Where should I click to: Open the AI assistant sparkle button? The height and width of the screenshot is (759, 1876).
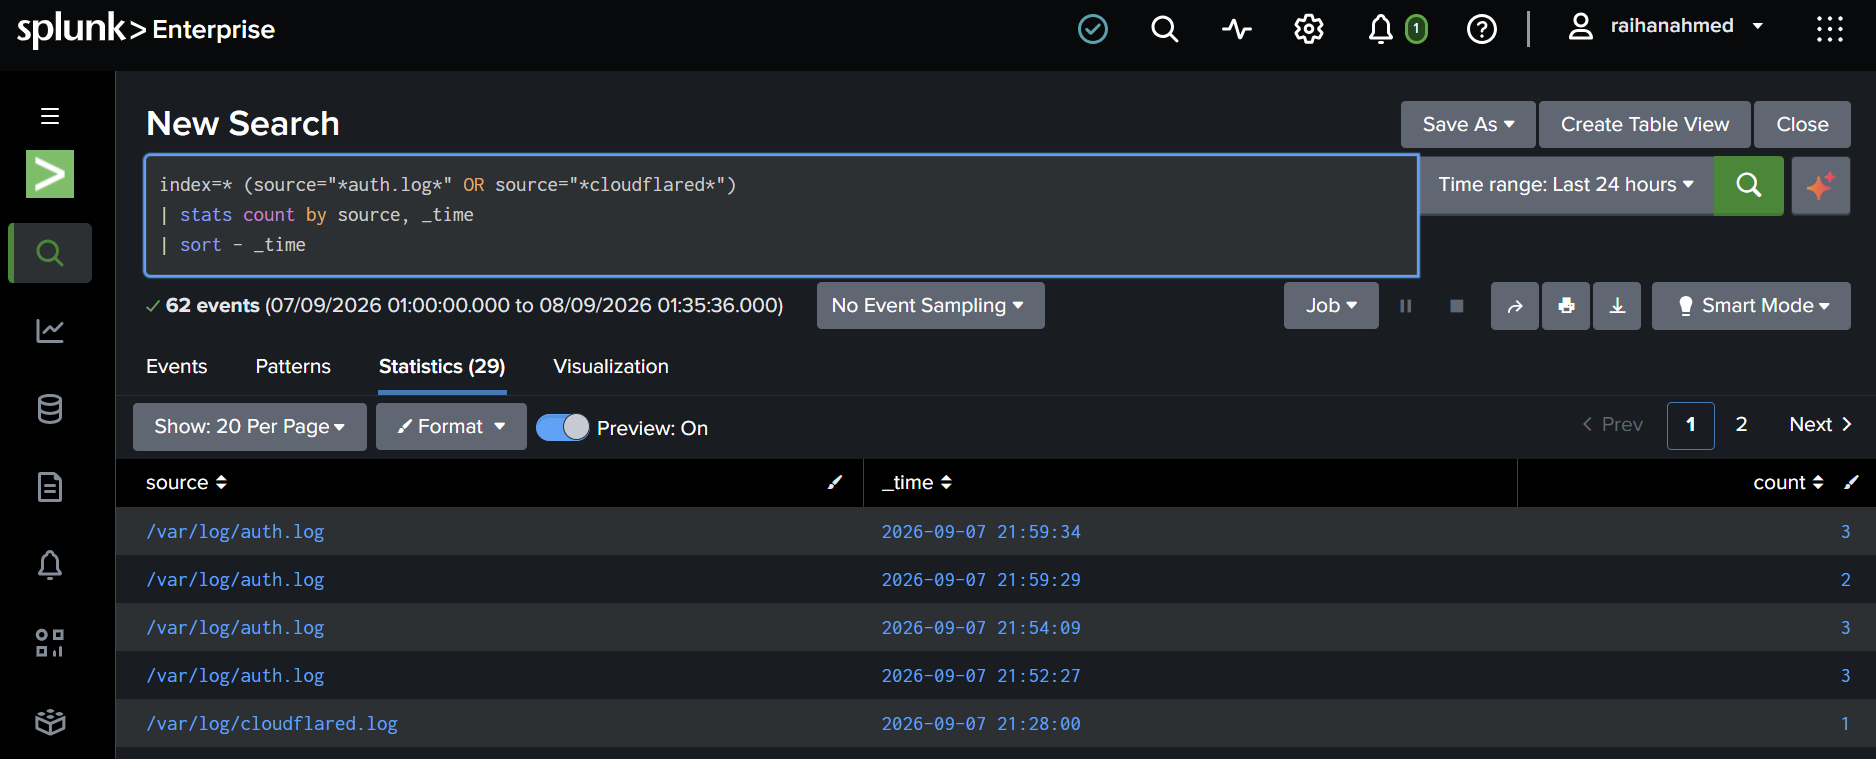click(x=1821, y=185)
